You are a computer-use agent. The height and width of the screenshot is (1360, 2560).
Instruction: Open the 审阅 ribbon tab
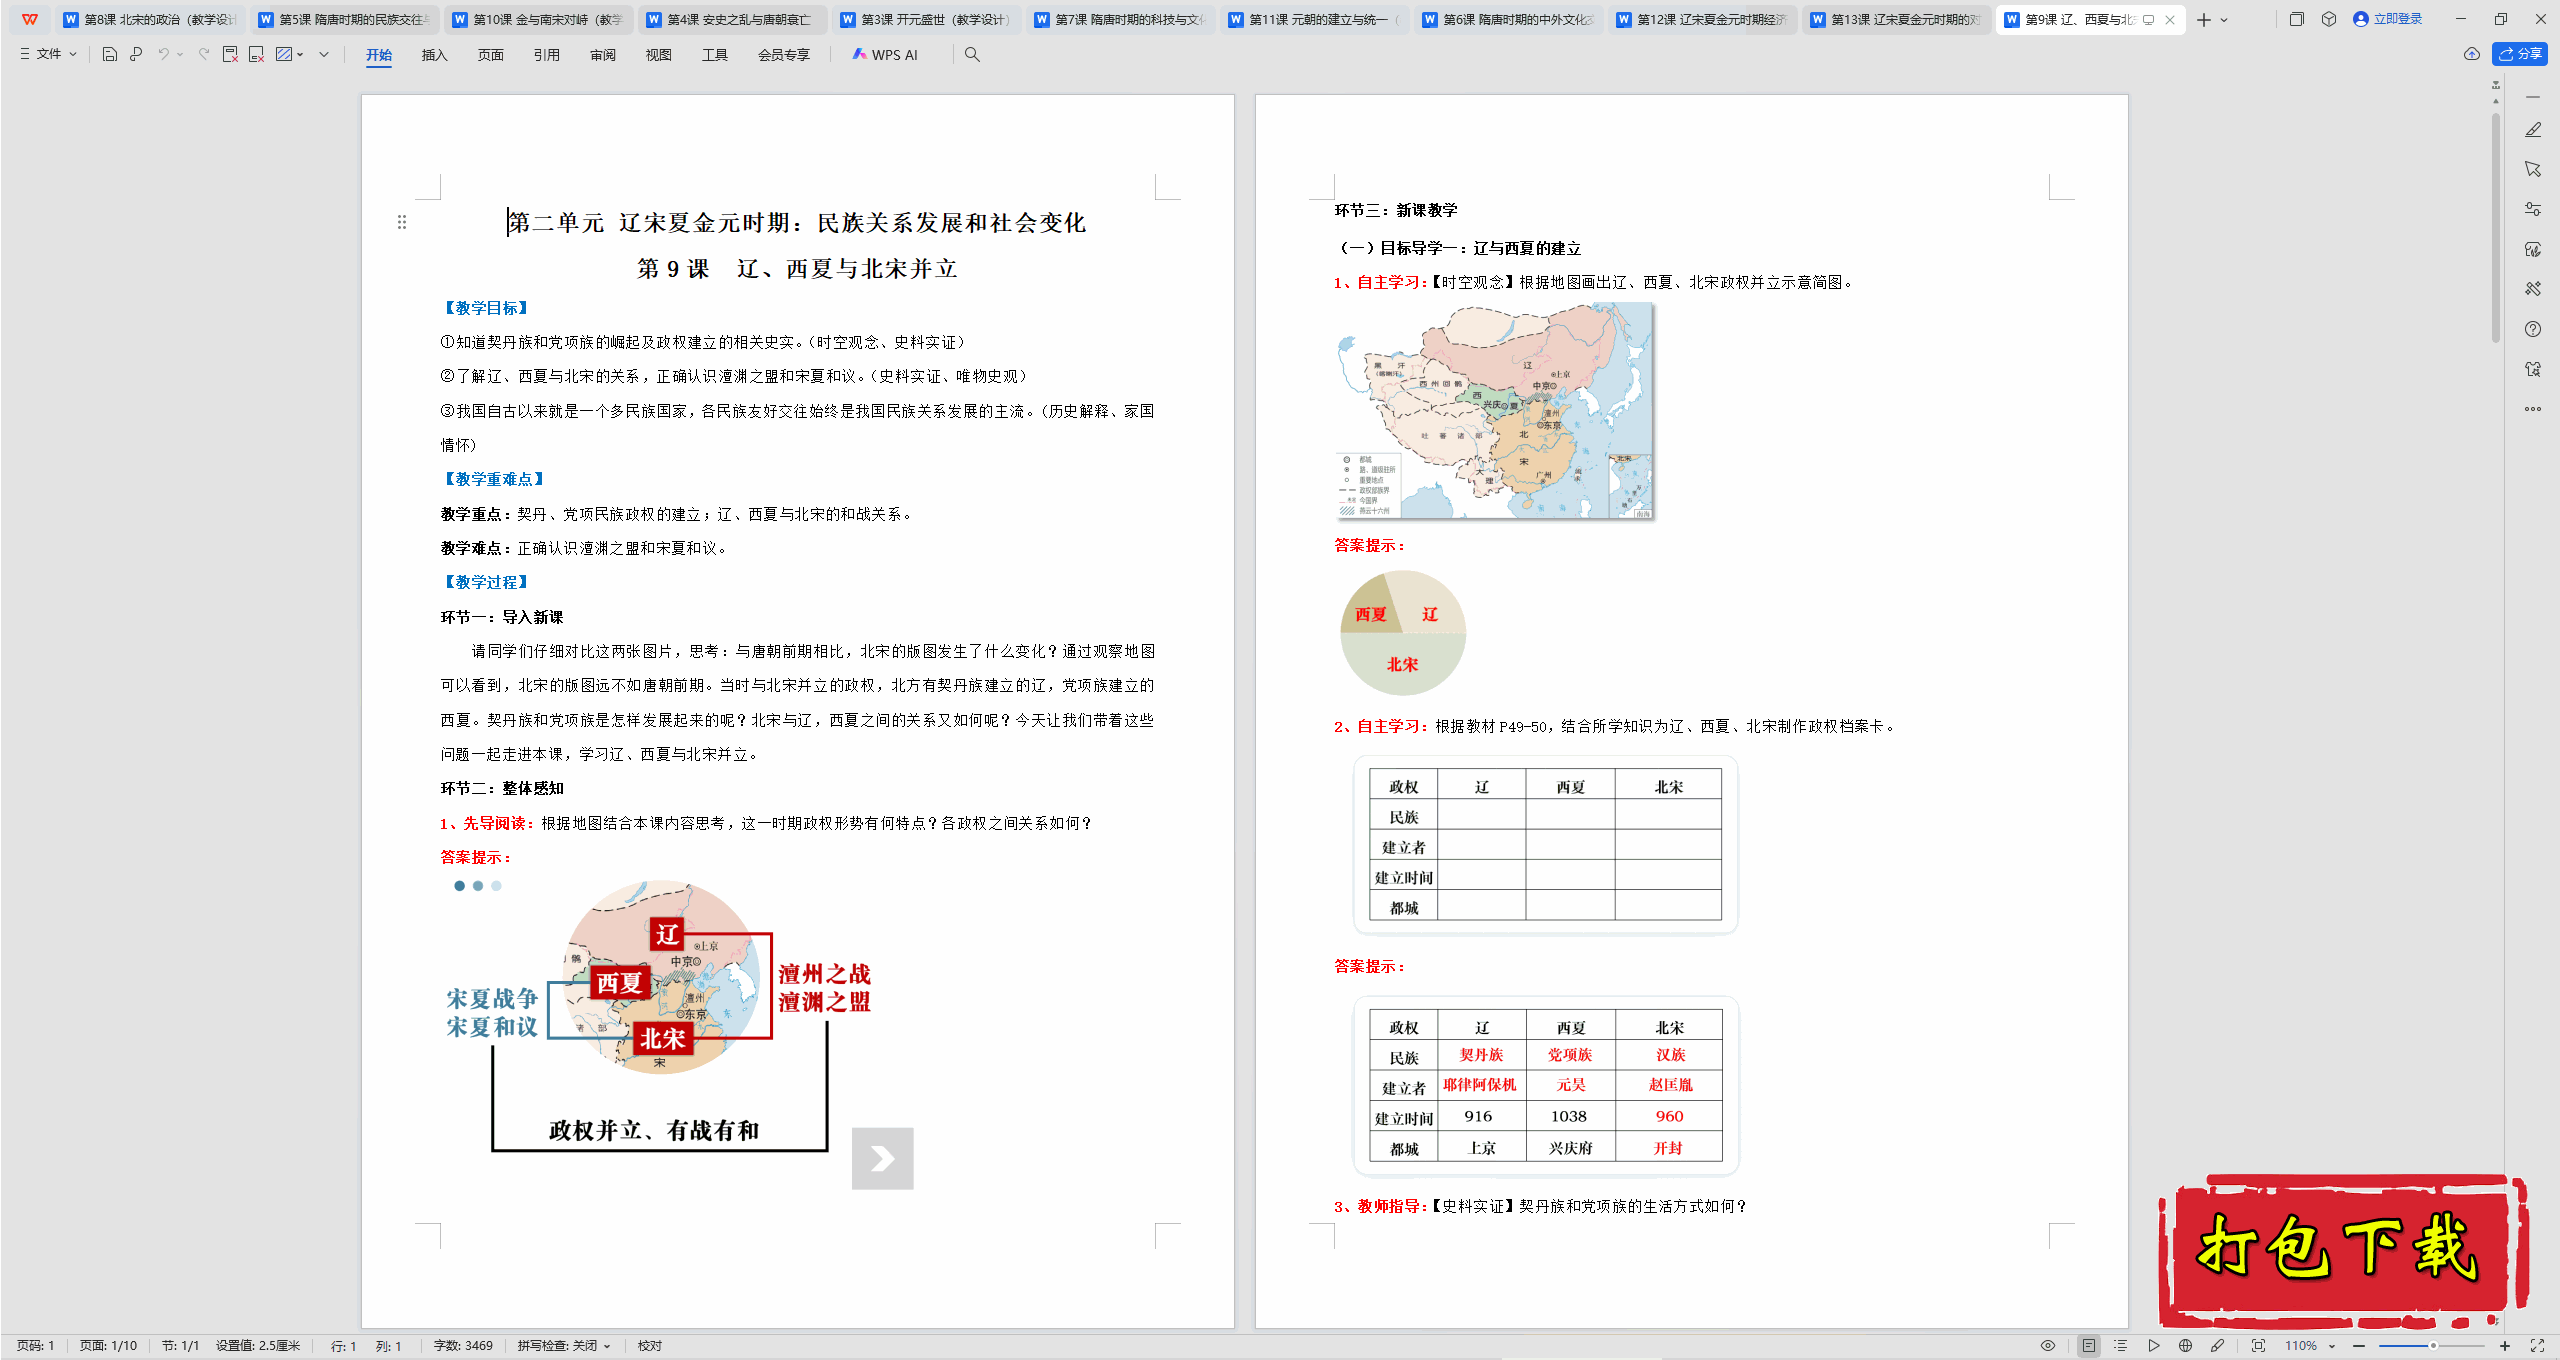[603, 55]
